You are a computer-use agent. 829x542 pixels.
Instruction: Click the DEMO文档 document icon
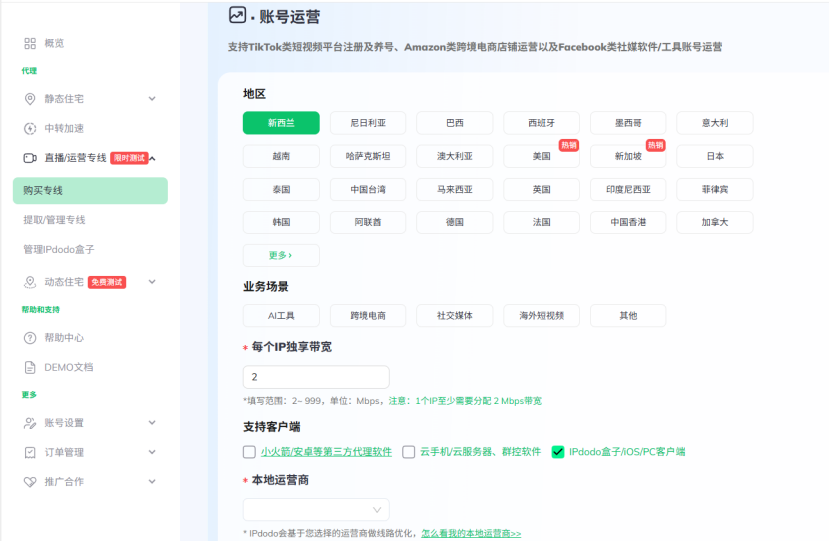click(x=30, y=367)
